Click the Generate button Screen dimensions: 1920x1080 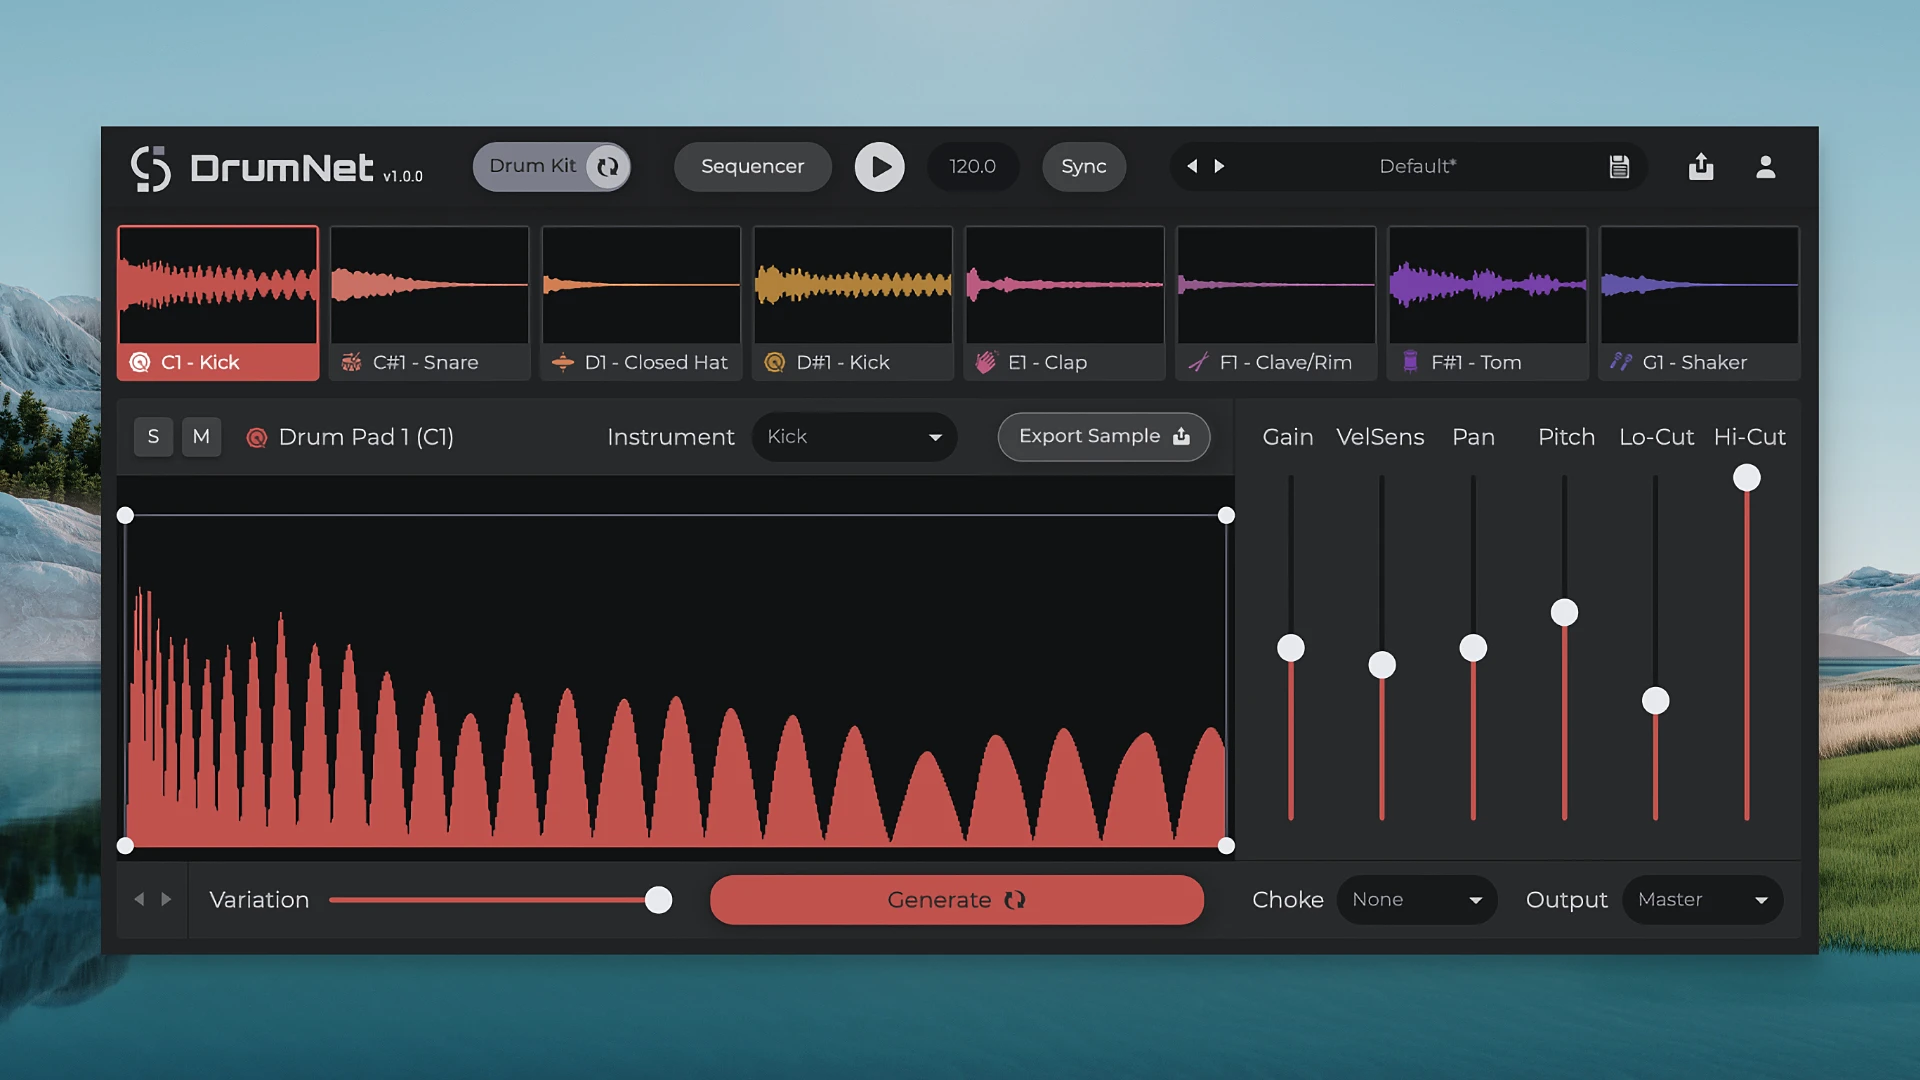tap(957, 900)
